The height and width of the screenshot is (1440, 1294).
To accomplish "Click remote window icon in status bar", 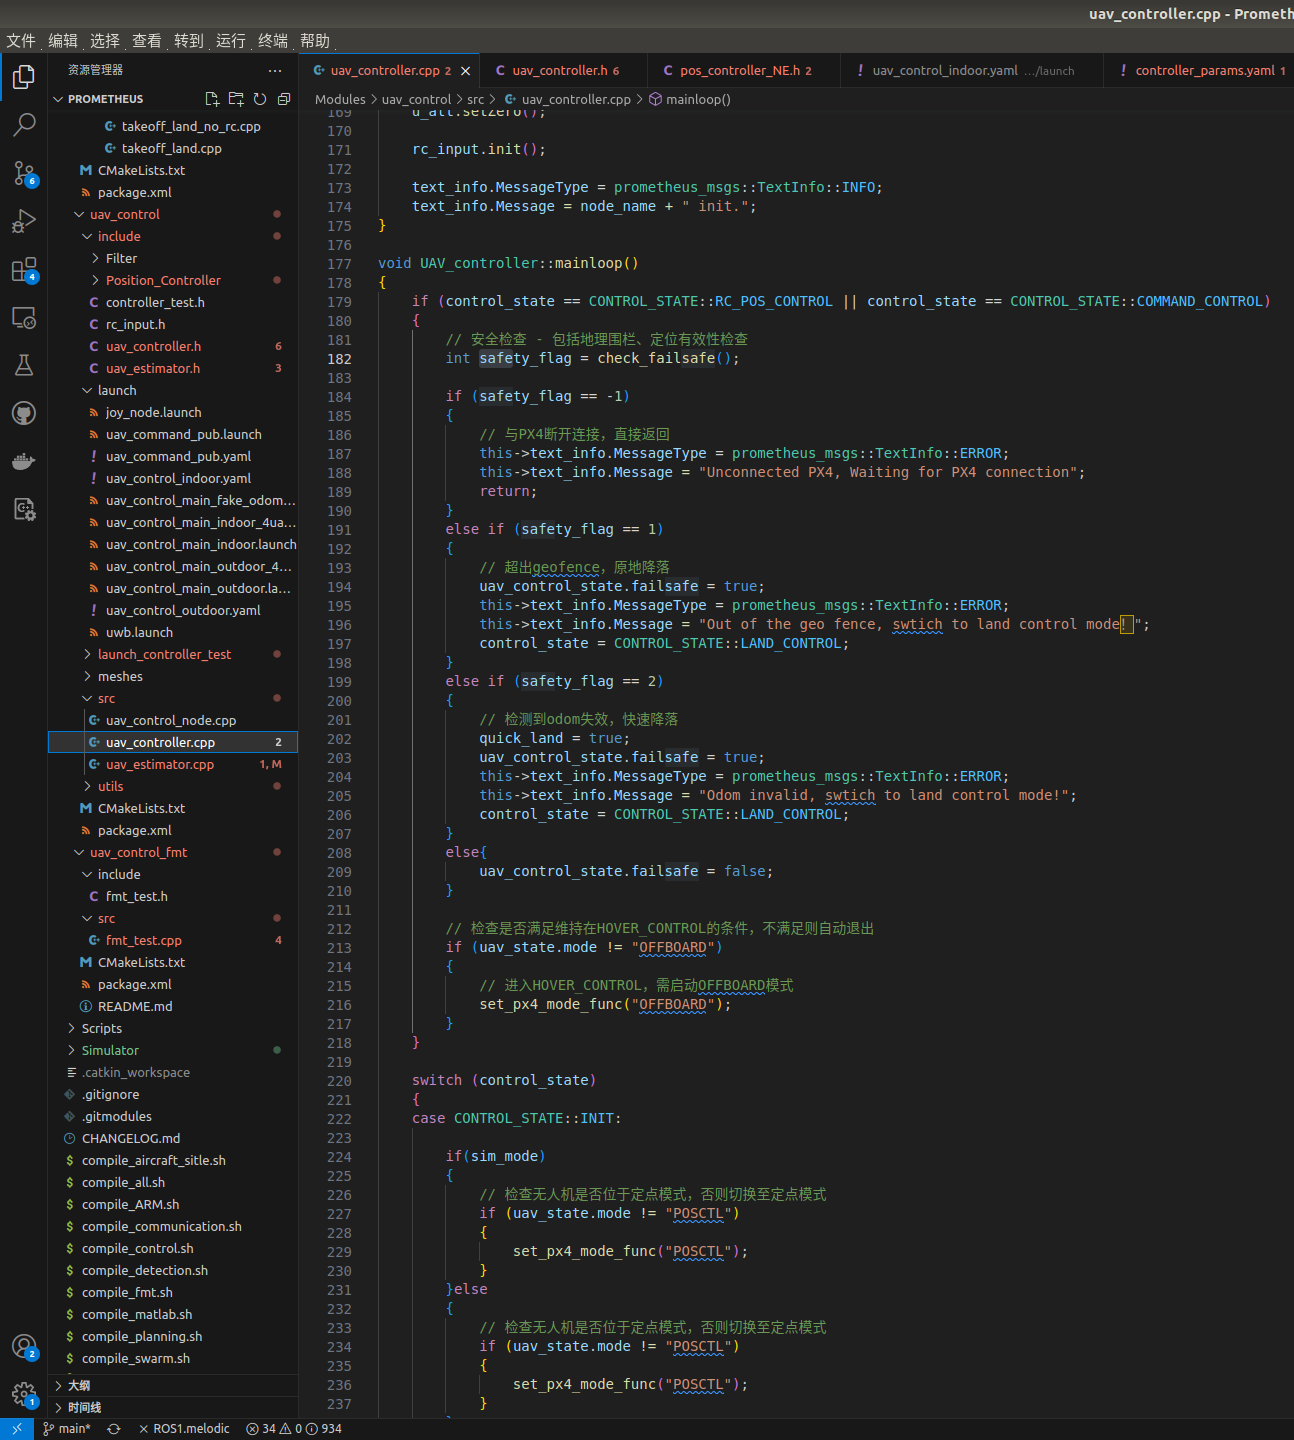I will [17, 1429].
